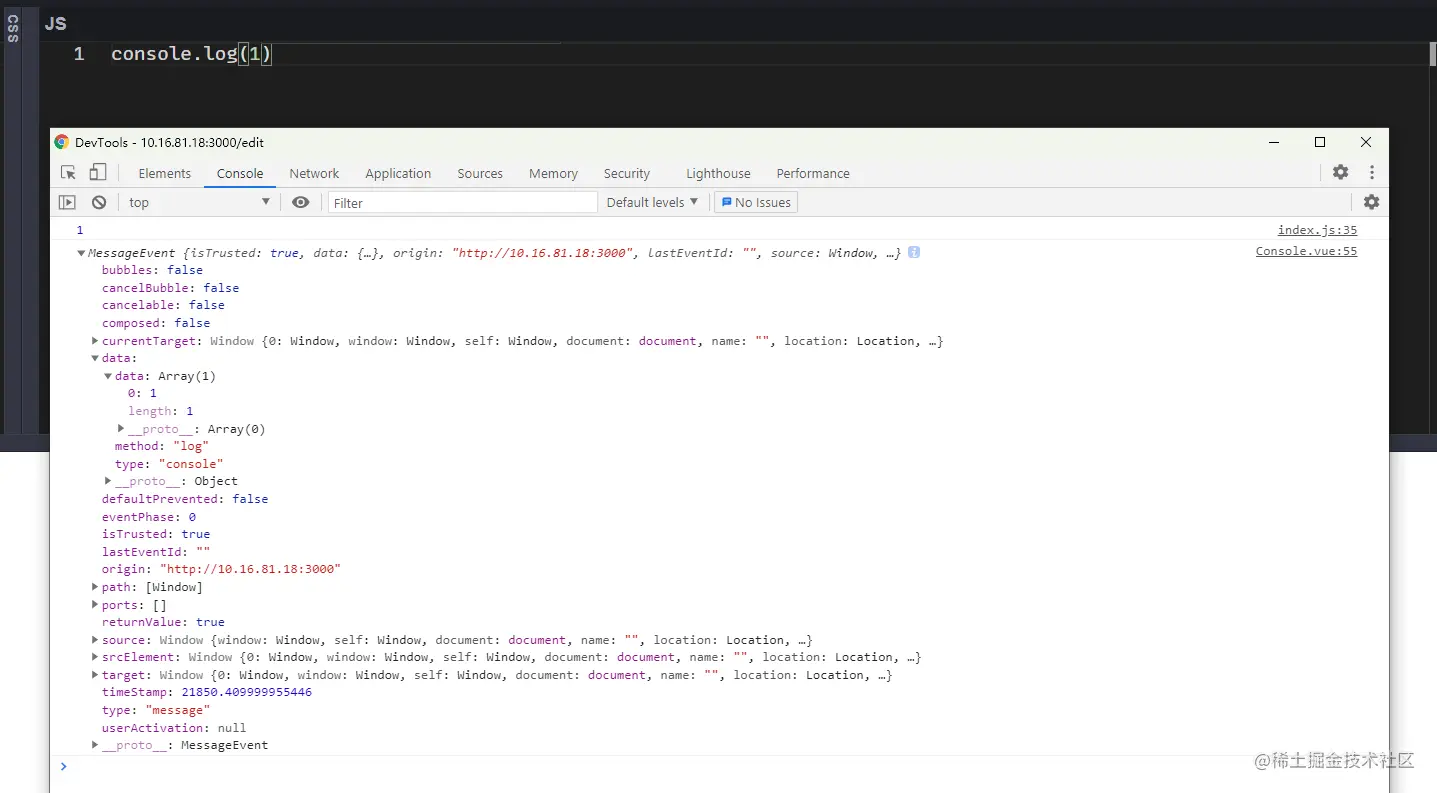The image size is (1437, 793).
Task: Click the composed: false property
Action: [x=156, y=323]
